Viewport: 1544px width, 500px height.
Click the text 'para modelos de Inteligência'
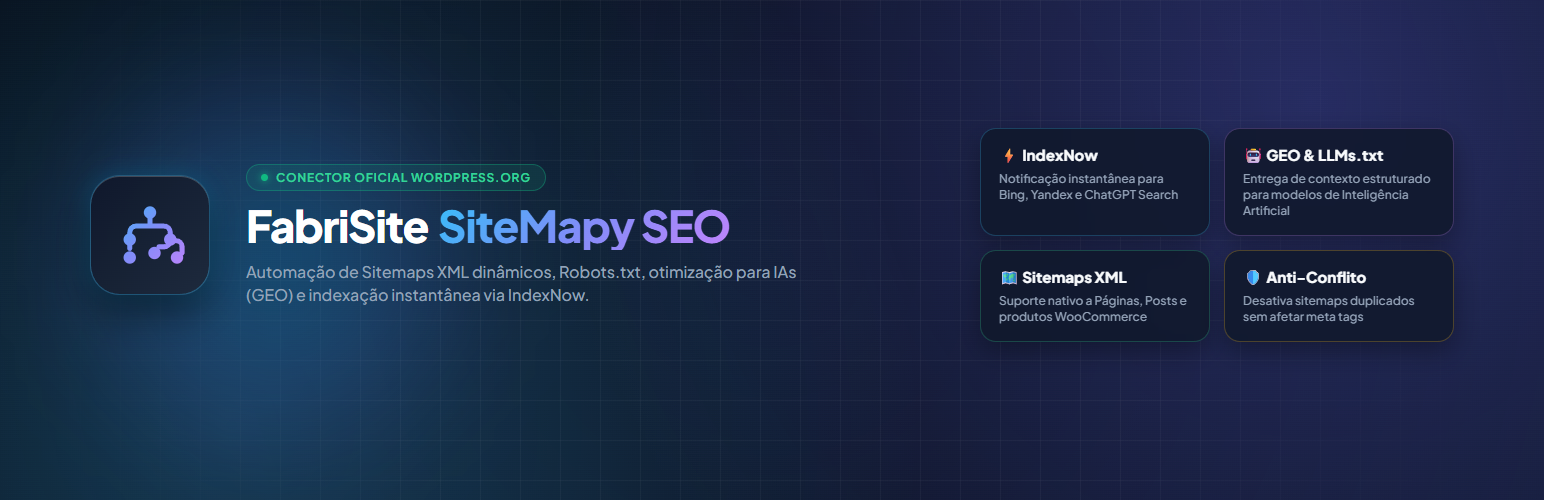[x=1325, y=195]
